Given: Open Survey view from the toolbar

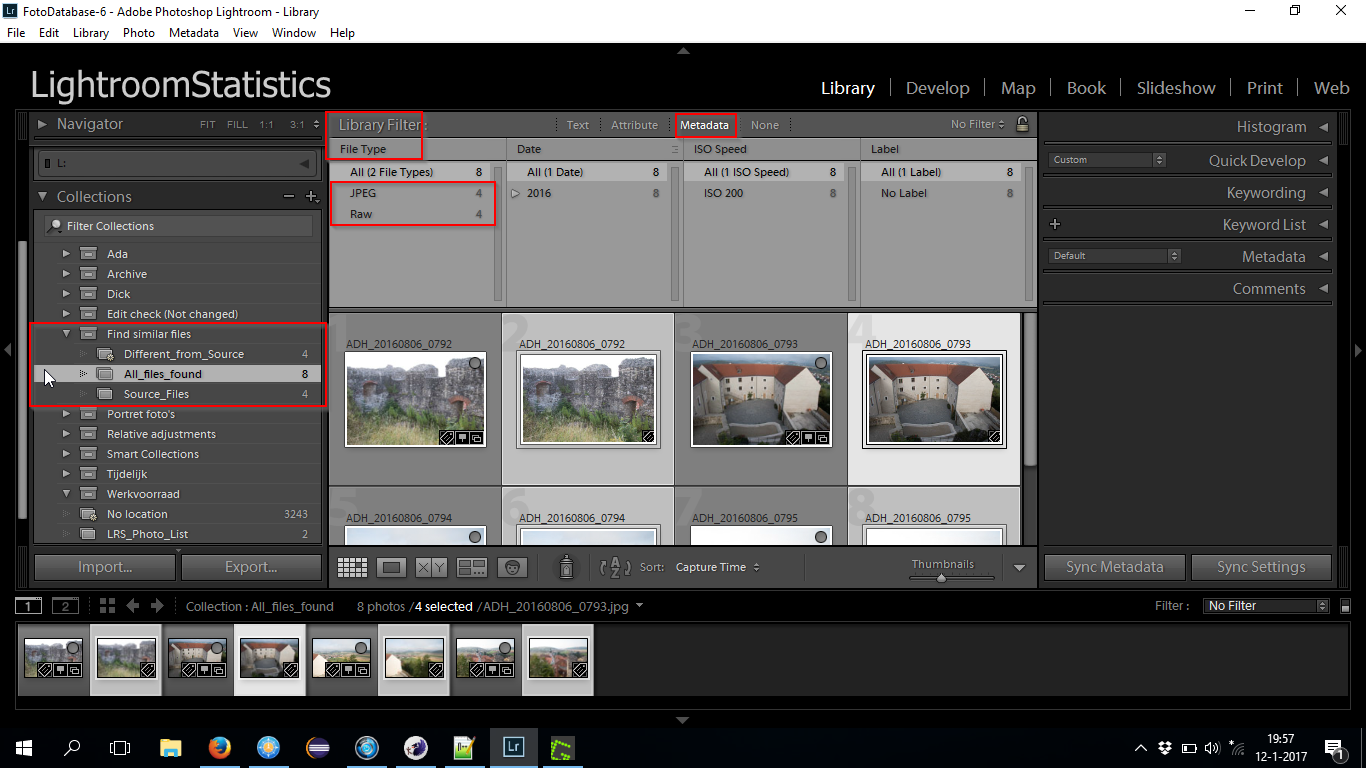Looking at the screenshot, I should coord(471,567).
